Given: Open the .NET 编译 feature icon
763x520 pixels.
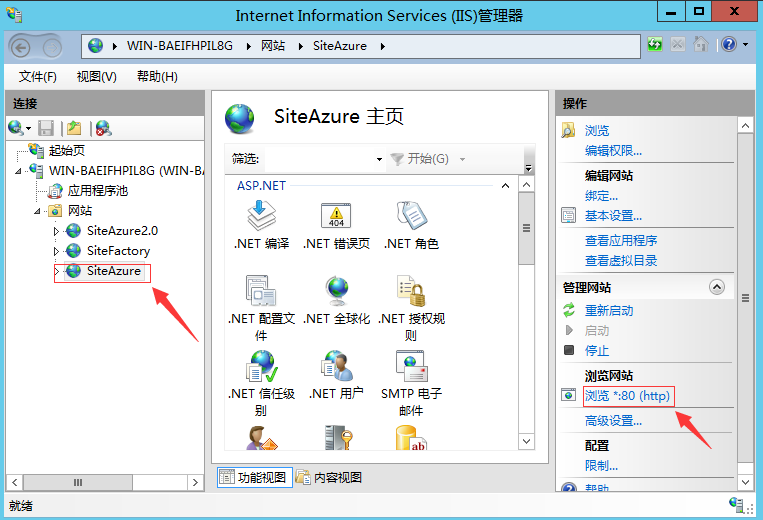Looking at the screenshot, I should pyautogui.click(x=261, y=215).
